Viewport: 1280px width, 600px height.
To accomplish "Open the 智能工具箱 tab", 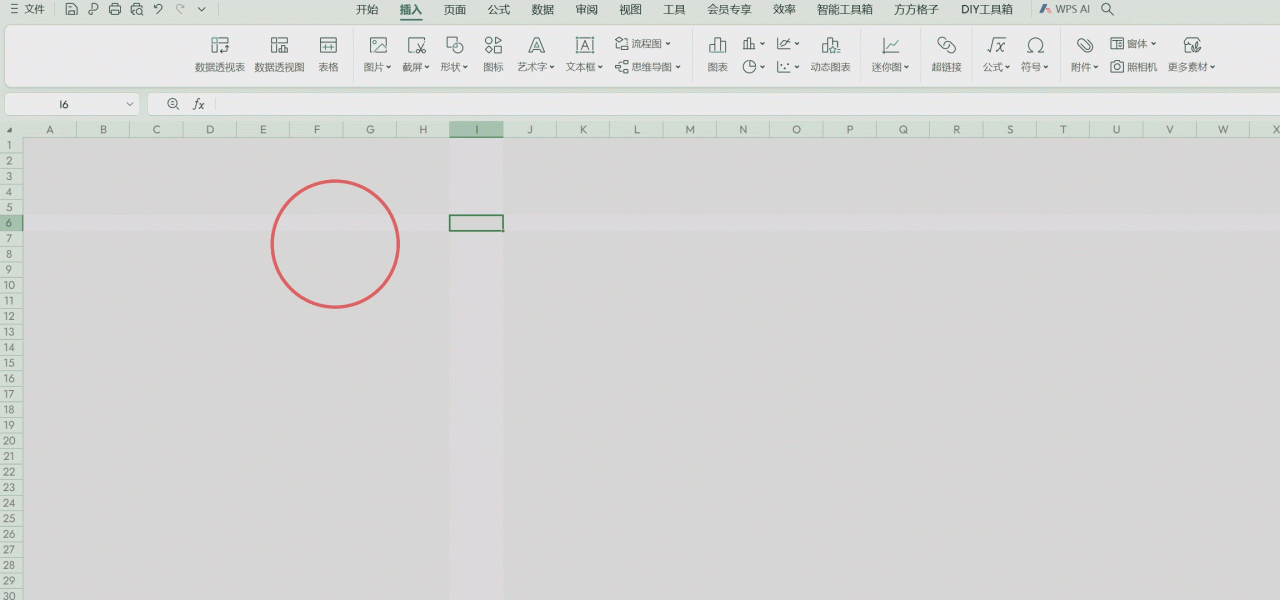I will (845, 10).
